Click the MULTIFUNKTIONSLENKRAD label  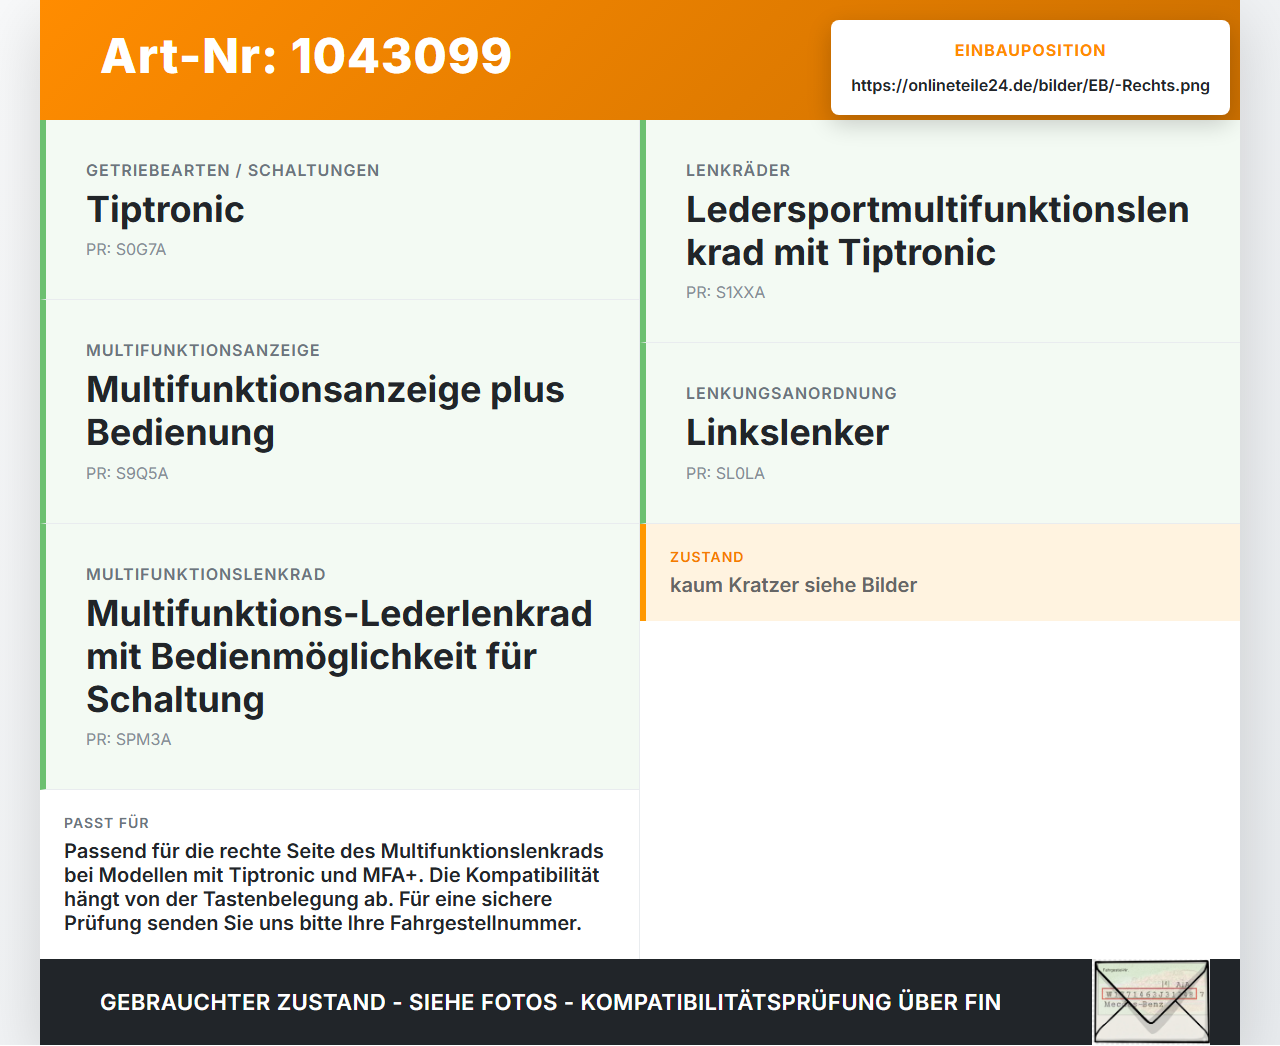[206, 574]
